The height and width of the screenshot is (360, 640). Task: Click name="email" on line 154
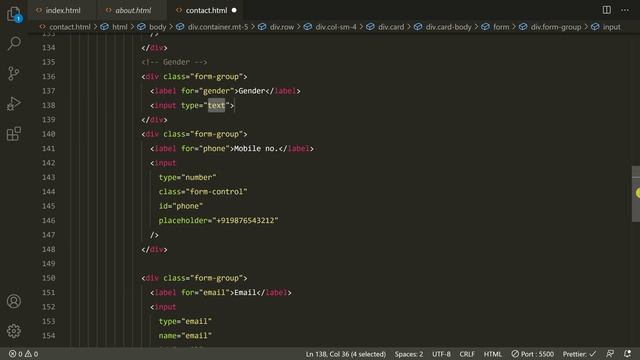[185, 336]
